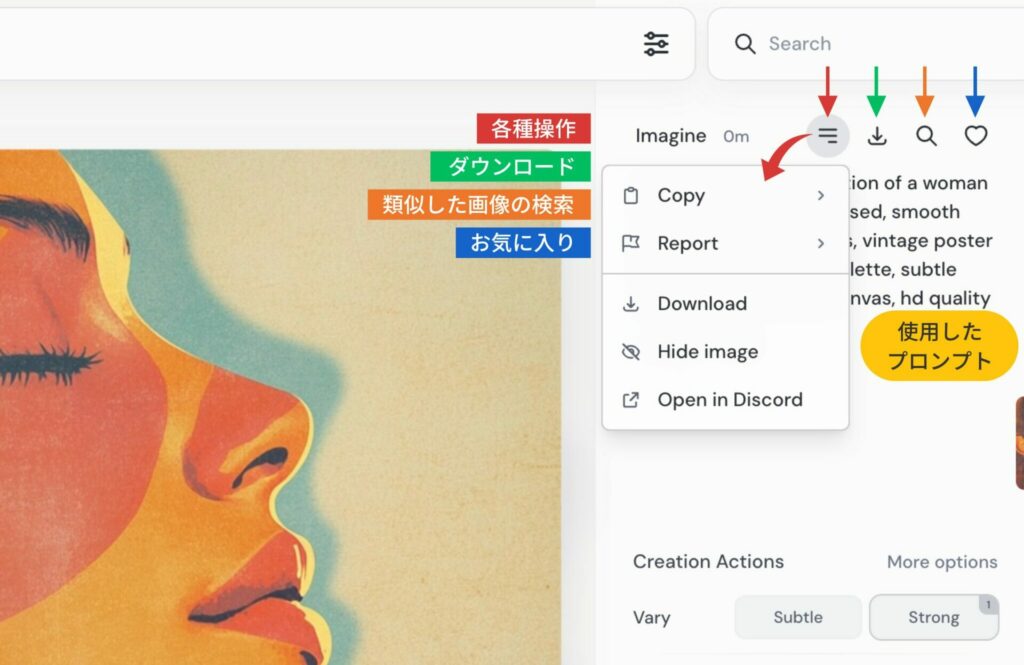Open the More options link
Screen dimensions: 1024x665
point(941,562)
